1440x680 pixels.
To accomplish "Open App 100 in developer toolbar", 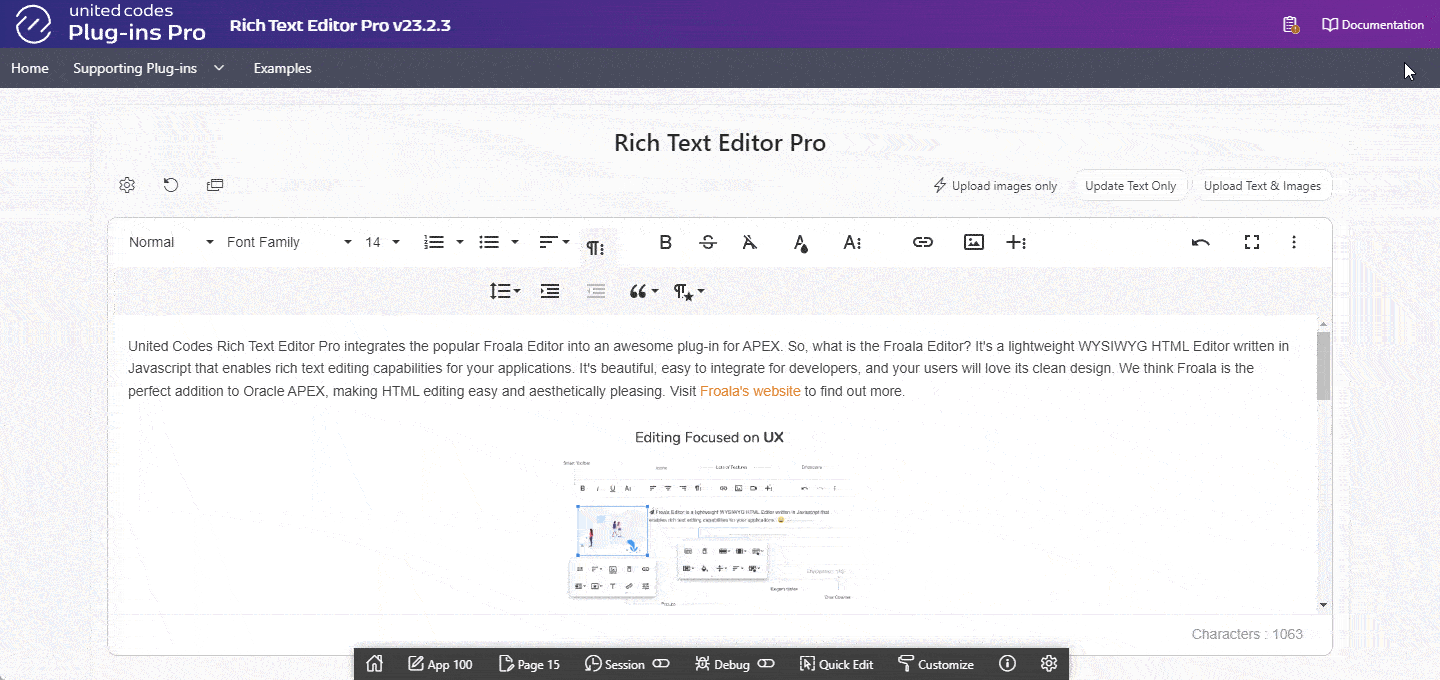I will [440, 664].
